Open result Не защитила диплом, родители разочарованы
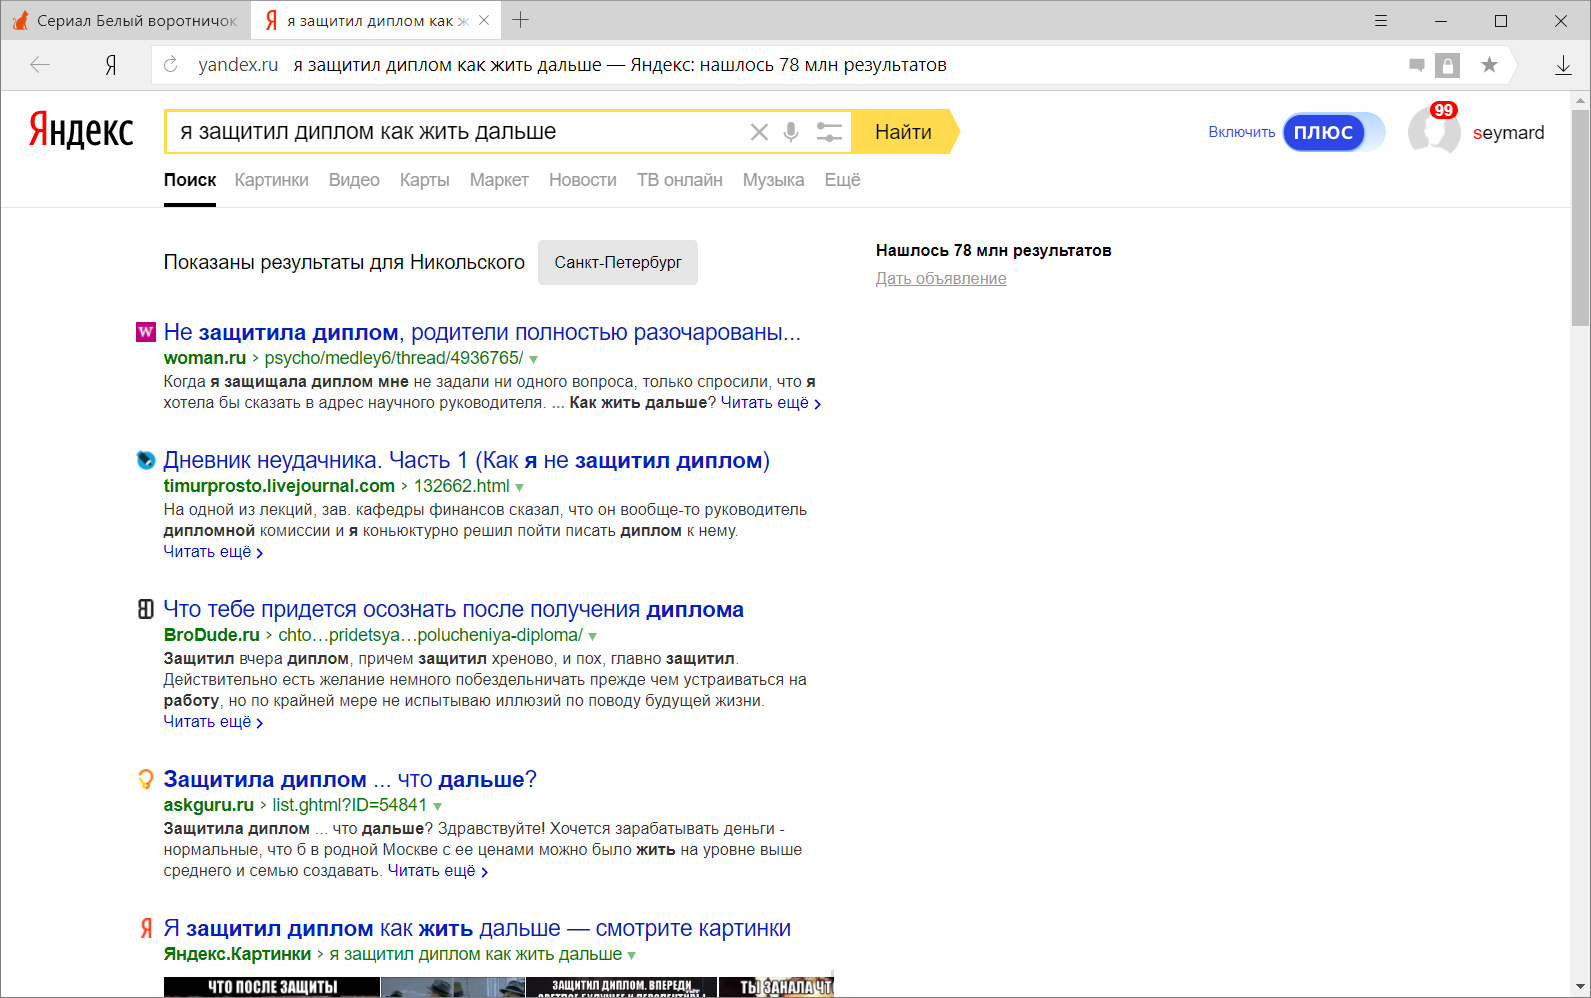The height and width of the screenshot is (998, 1591). click(482, 332)
